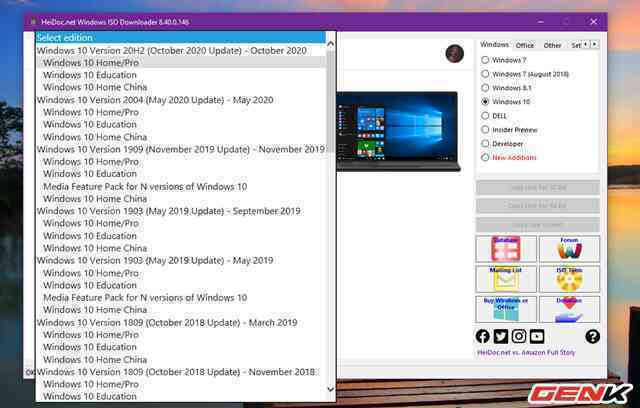Open the Facebook icon
This screenshot has height=408, width=640.
click(x=482, y=336)
